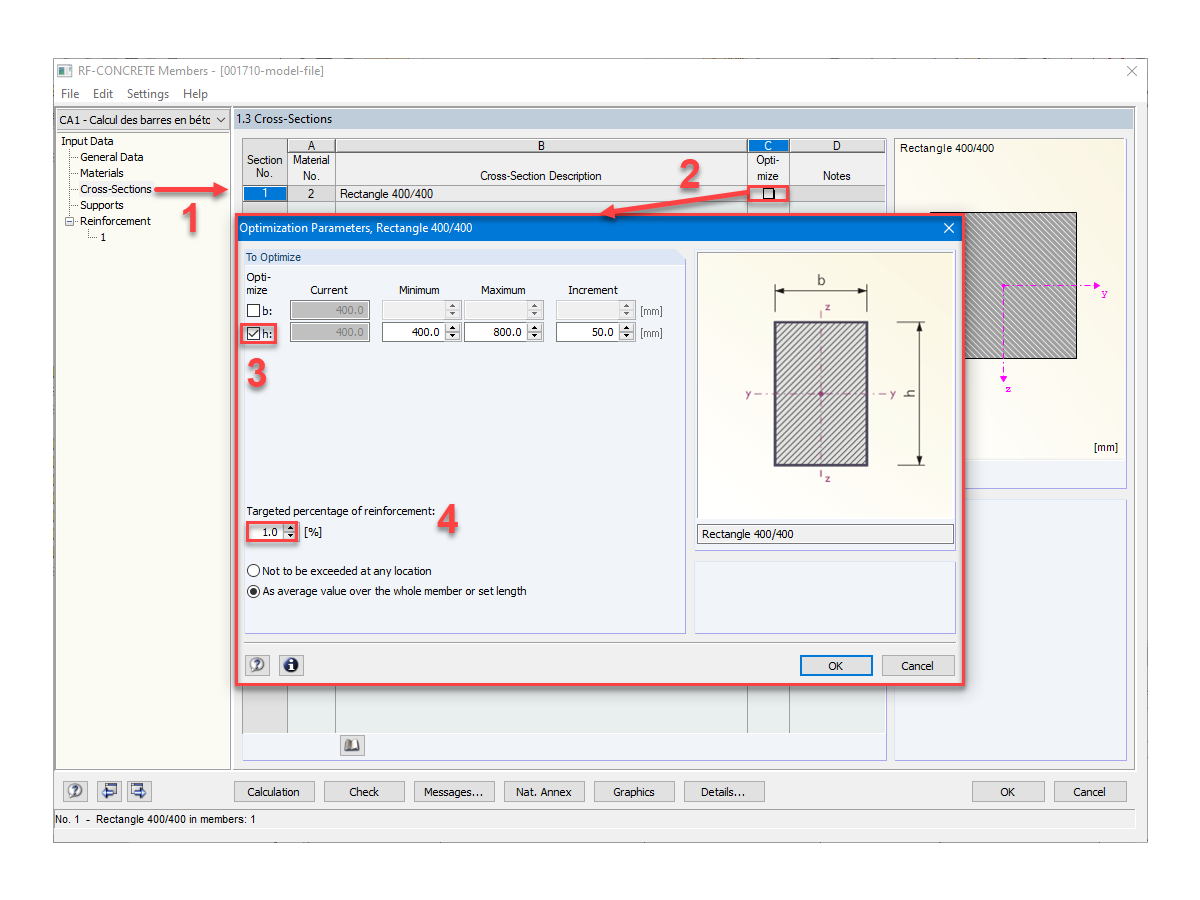Lower the targeted reinforcement percentage stepper

290,537
